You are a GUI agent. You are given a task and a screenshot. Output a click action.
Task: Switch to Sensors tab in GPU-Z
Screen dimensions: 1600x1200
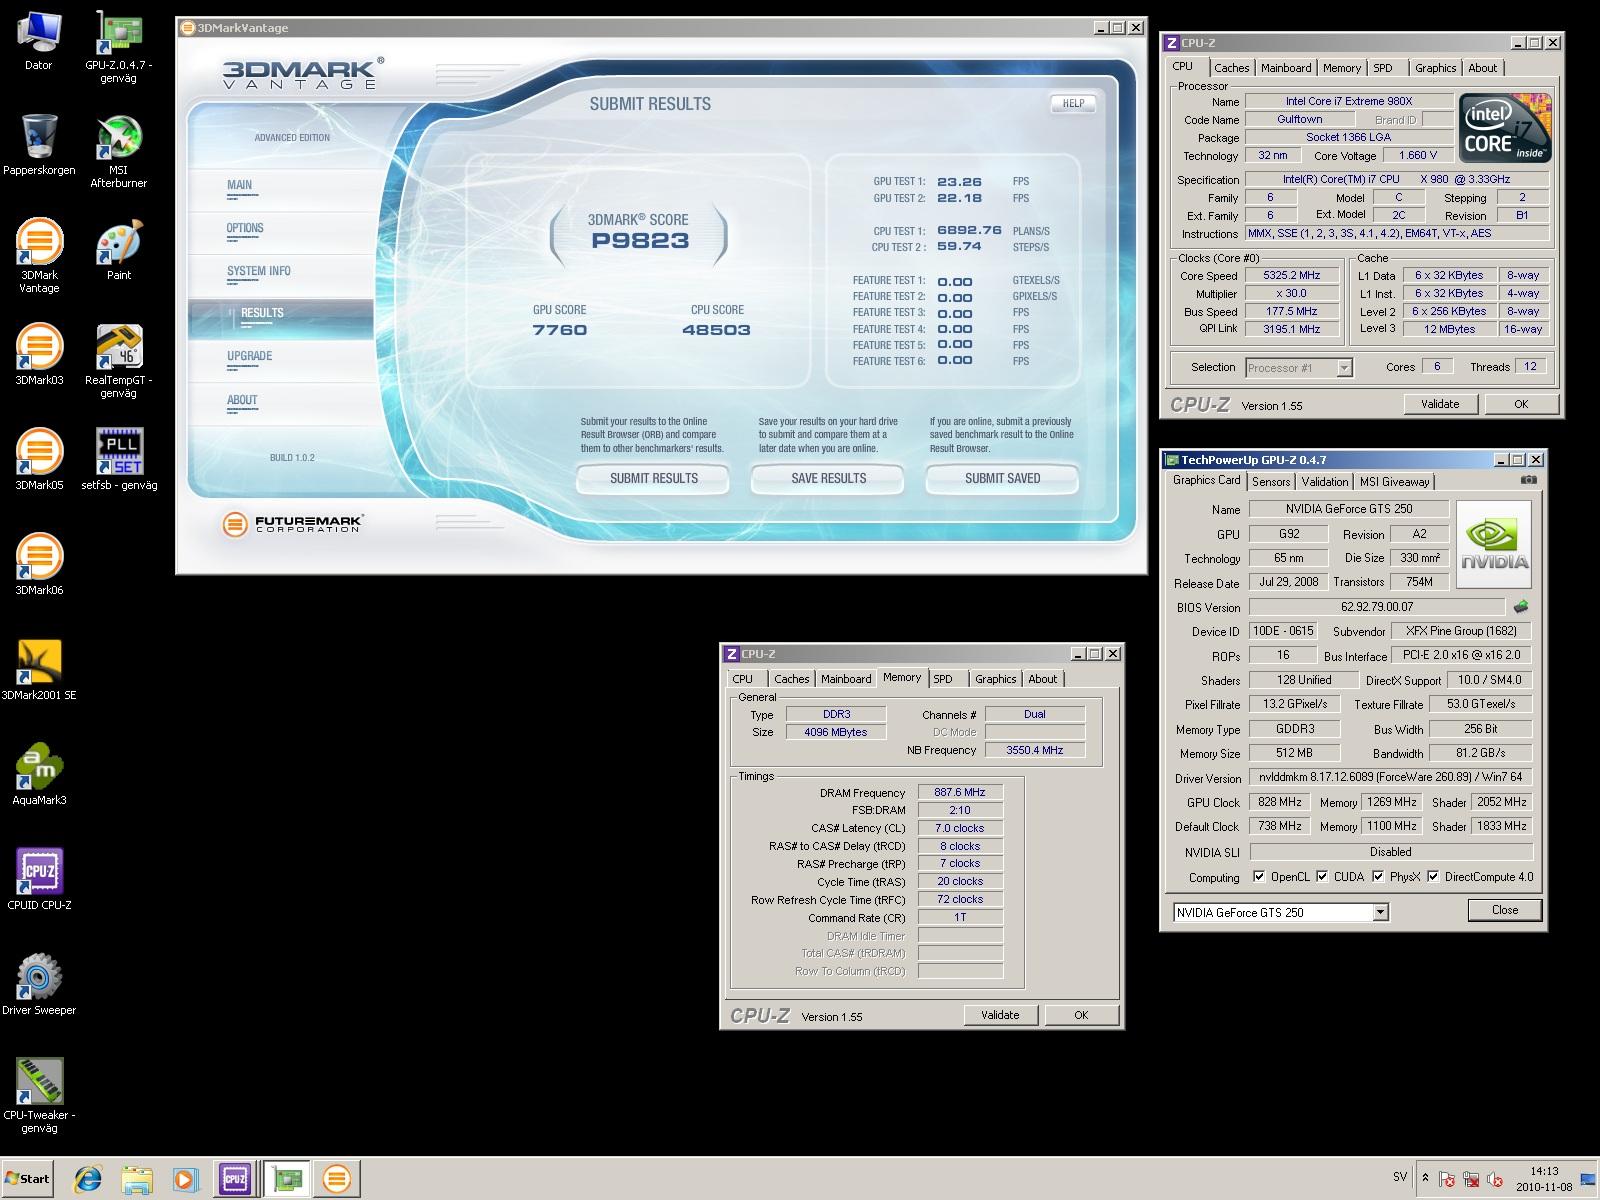pyautogui.click(x=1271, y=482)
